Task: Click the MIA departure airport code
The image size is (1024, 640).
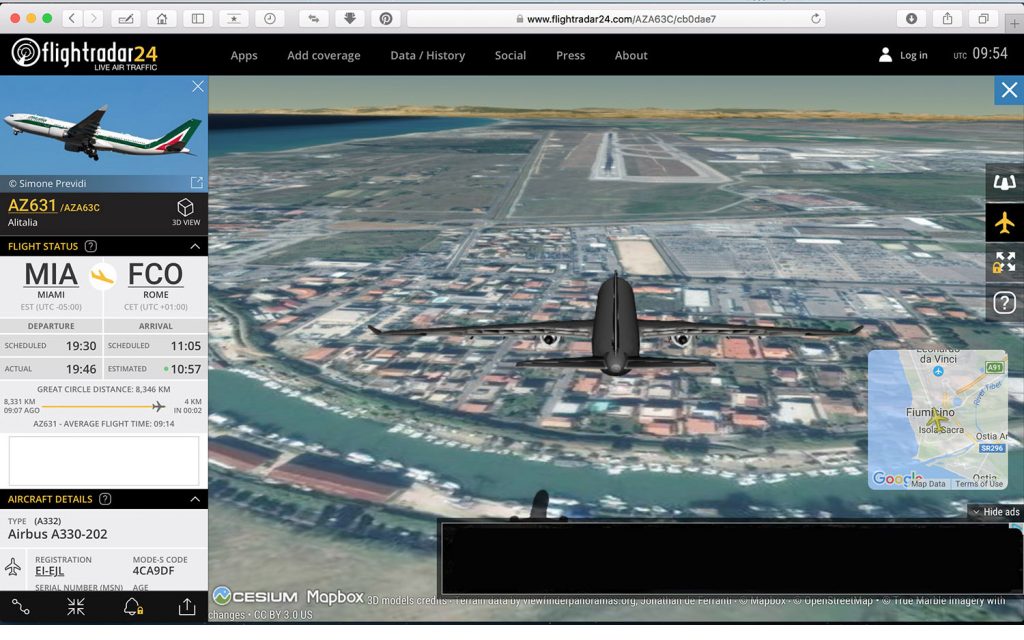Action: pyautogui.click(x=51, y=274)
